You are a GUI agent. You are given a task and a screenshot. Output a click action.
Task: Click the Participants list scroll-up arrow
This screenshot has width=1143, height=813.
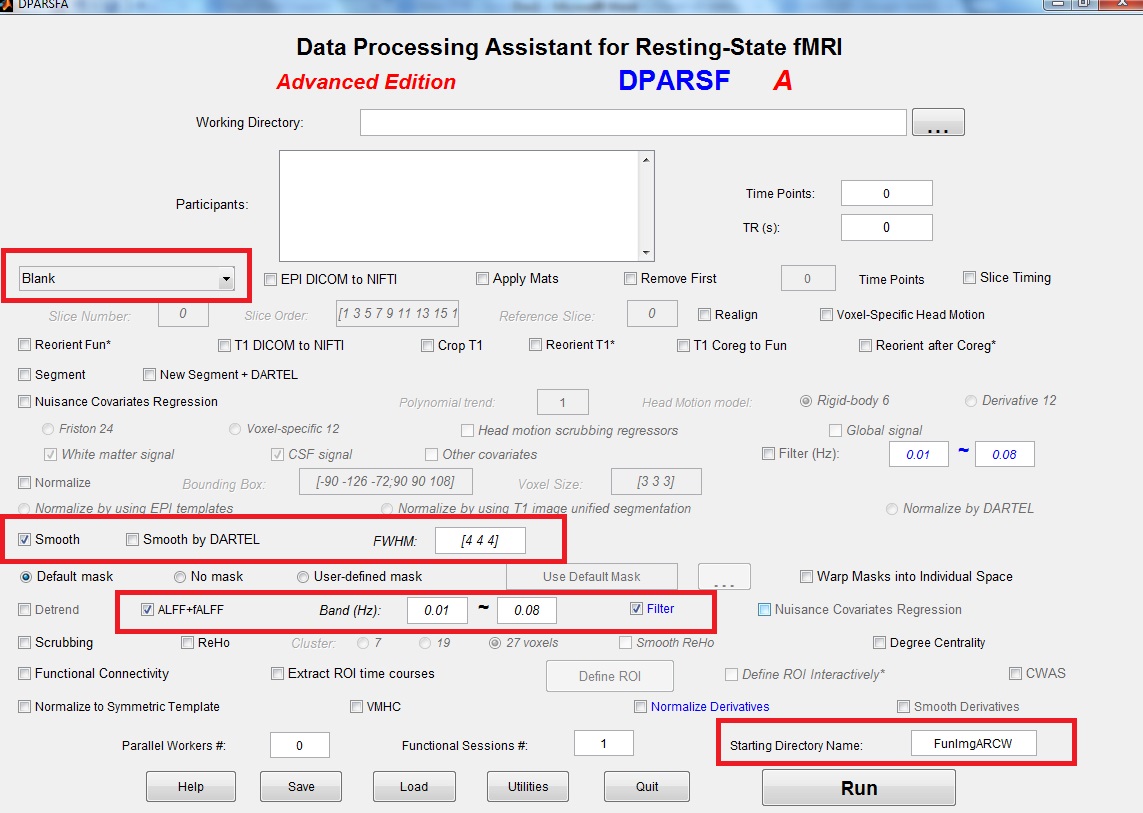coord(646,160)
